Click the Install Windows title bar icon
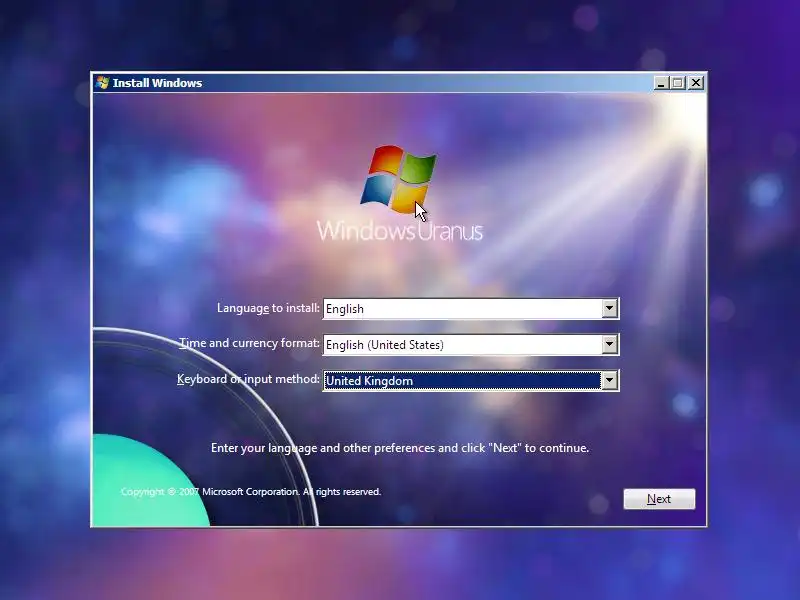The height and width of the screenshot is (600, 800). (102, 83)
